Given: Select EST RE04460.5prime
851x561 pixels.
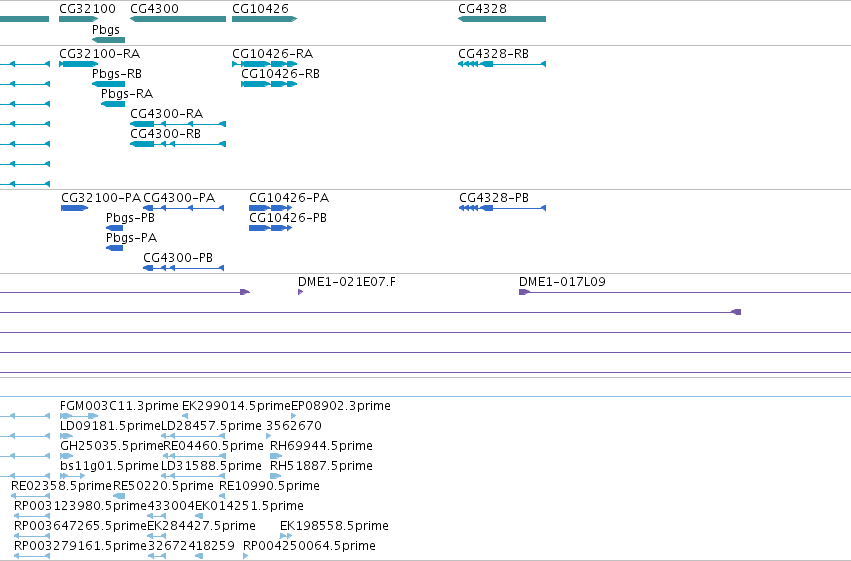Looking at the screenshot, I should (x=213, y=447).
